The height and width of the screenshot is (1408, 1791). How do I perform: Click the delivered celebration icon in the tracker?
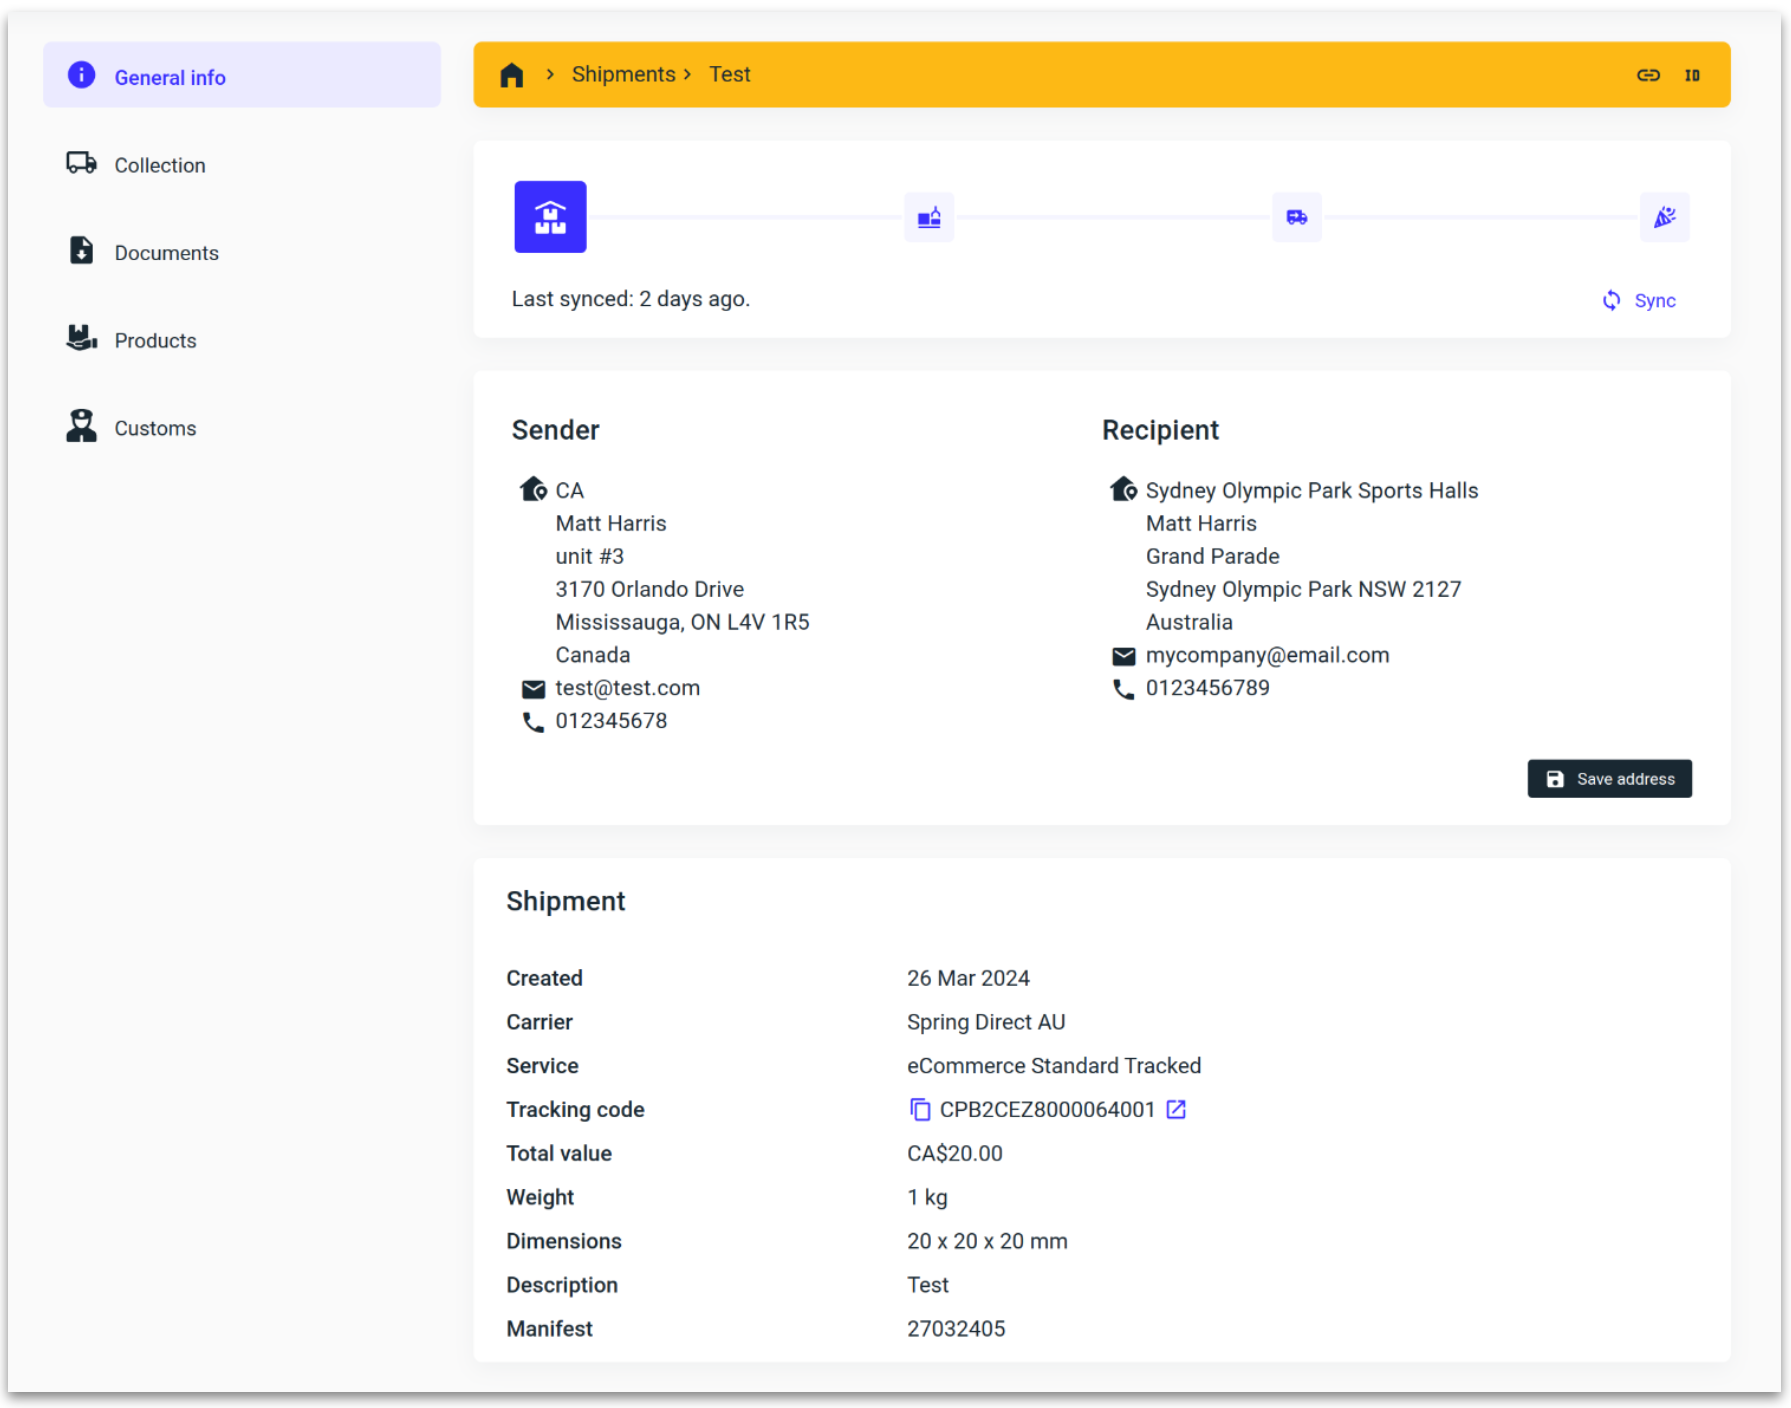[1664, 217]
